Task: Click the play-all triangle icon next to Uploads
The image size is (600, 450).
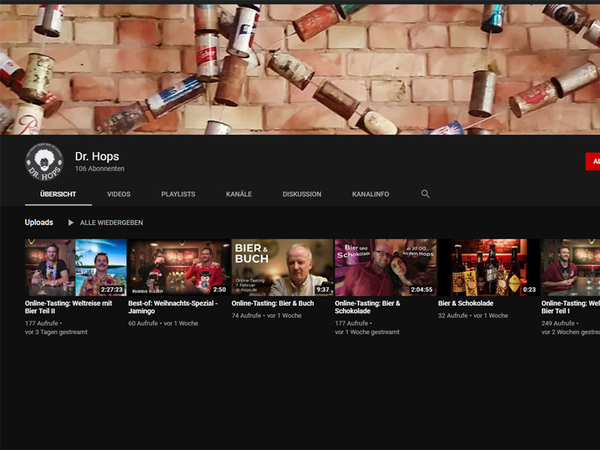Action: pos(70,223)
